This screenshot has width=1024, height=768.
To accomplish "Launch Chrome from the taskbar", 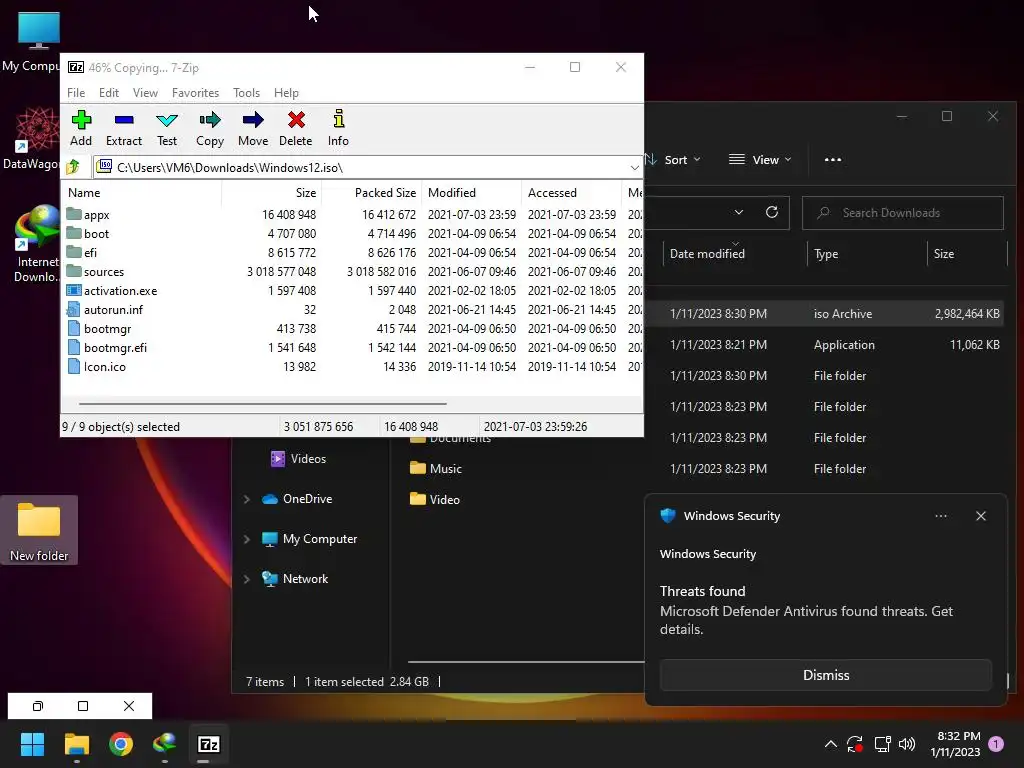I will click(x=121, y=744).
